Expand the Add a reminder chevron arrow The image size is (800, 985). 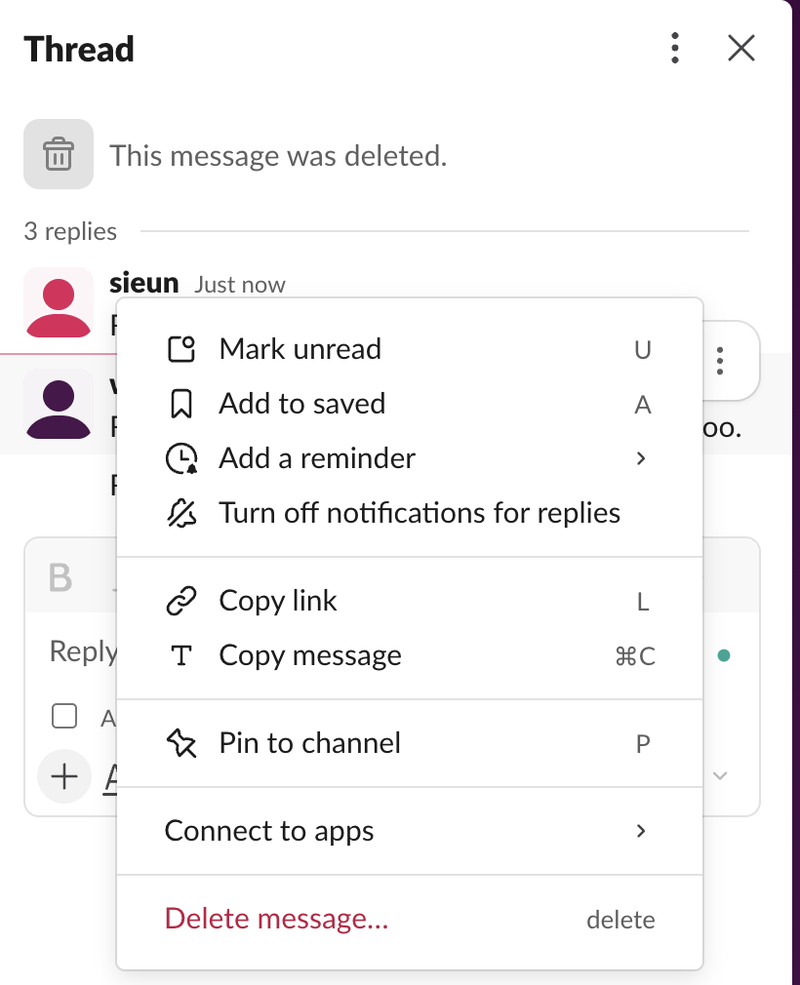(641, 459)
